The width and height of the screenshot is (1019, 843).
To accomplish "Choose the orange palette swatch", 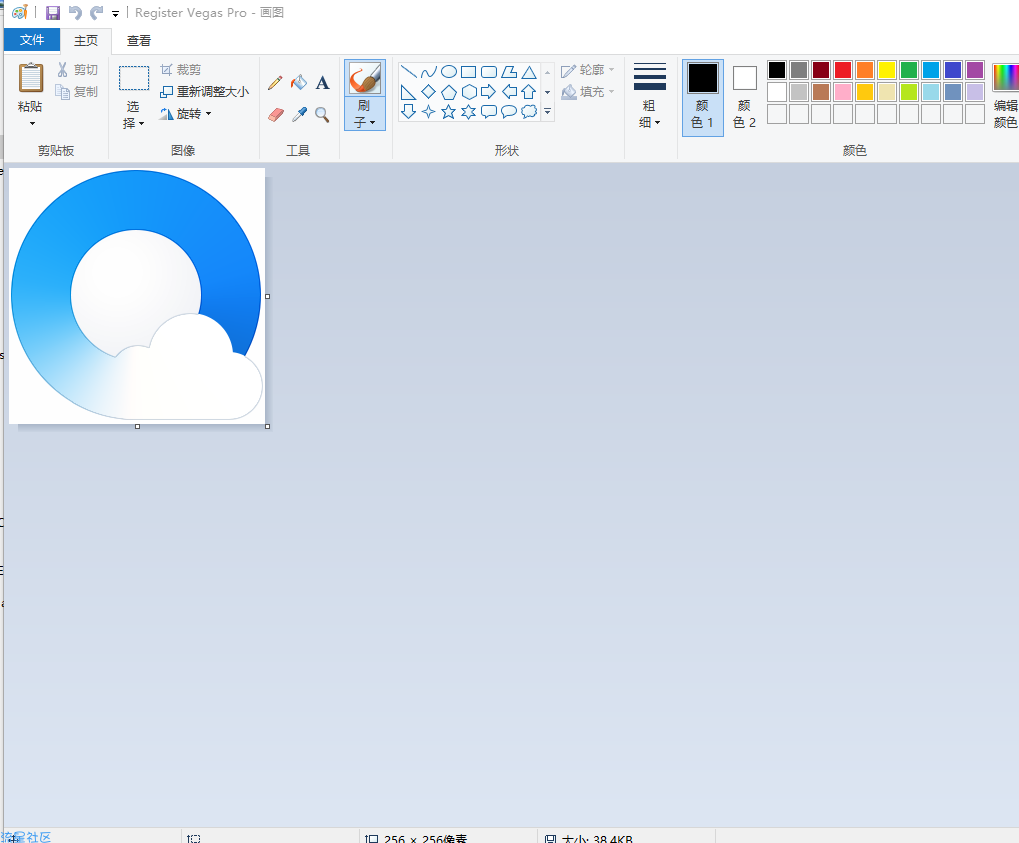I will click(x=865, y=70).
